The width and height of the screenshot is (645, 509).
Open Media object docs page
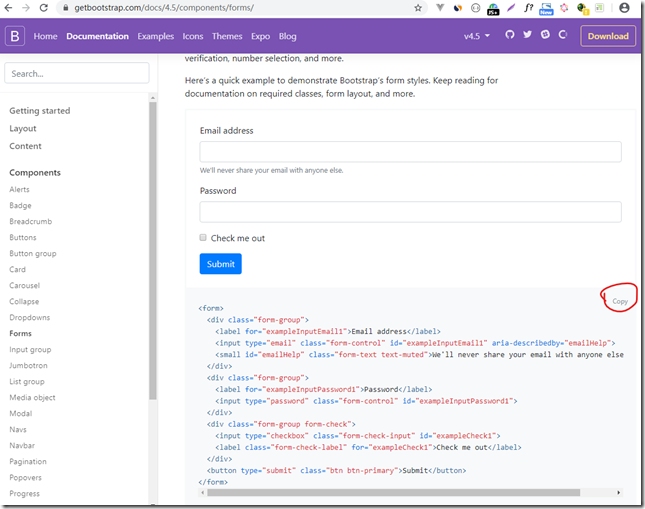tap(32, 397)
